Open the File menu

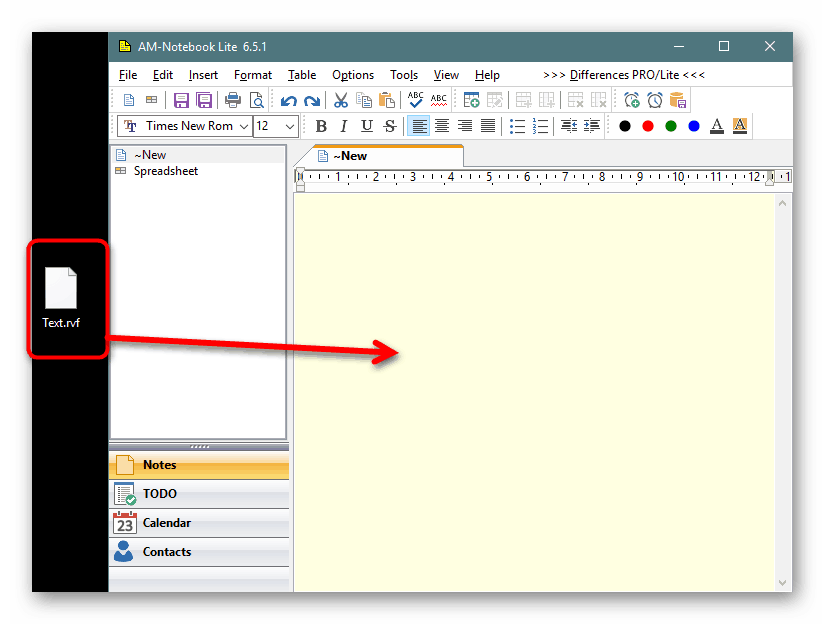[x=128, y=75]
